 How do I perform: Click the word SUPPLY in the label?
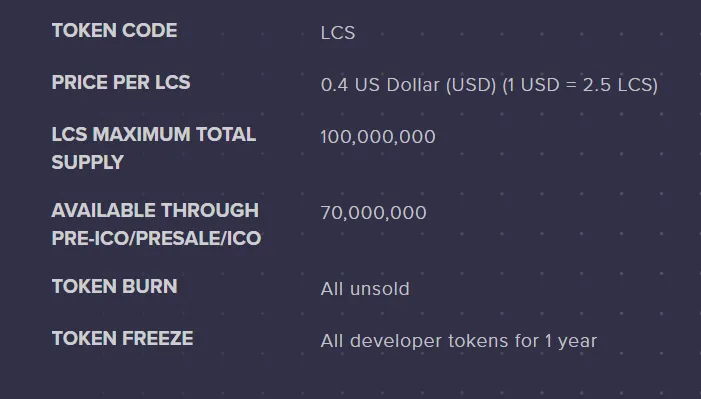click(88, 162)
